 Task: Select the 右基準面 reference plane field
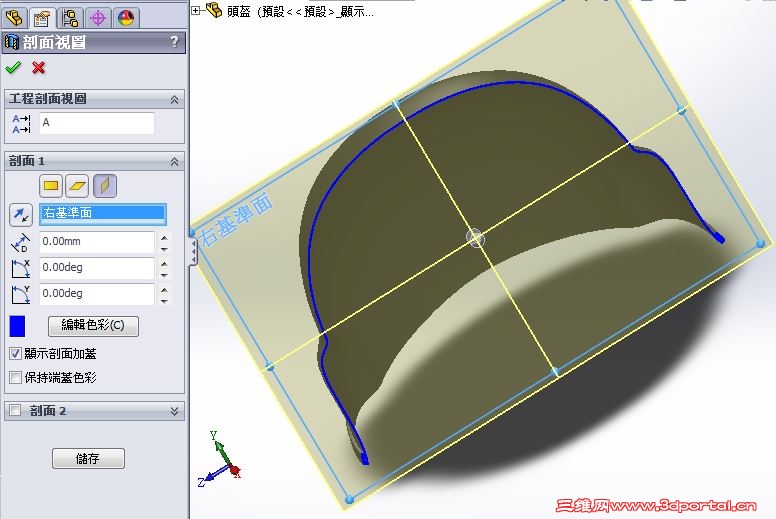tap(103, 213)
